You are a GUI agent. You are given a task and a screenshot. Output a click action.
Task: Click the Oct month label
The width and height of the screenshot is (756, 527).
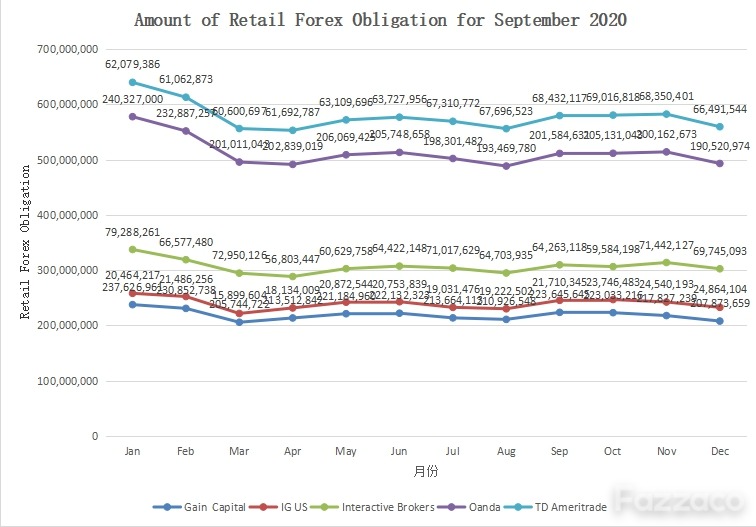coord(613,451)
